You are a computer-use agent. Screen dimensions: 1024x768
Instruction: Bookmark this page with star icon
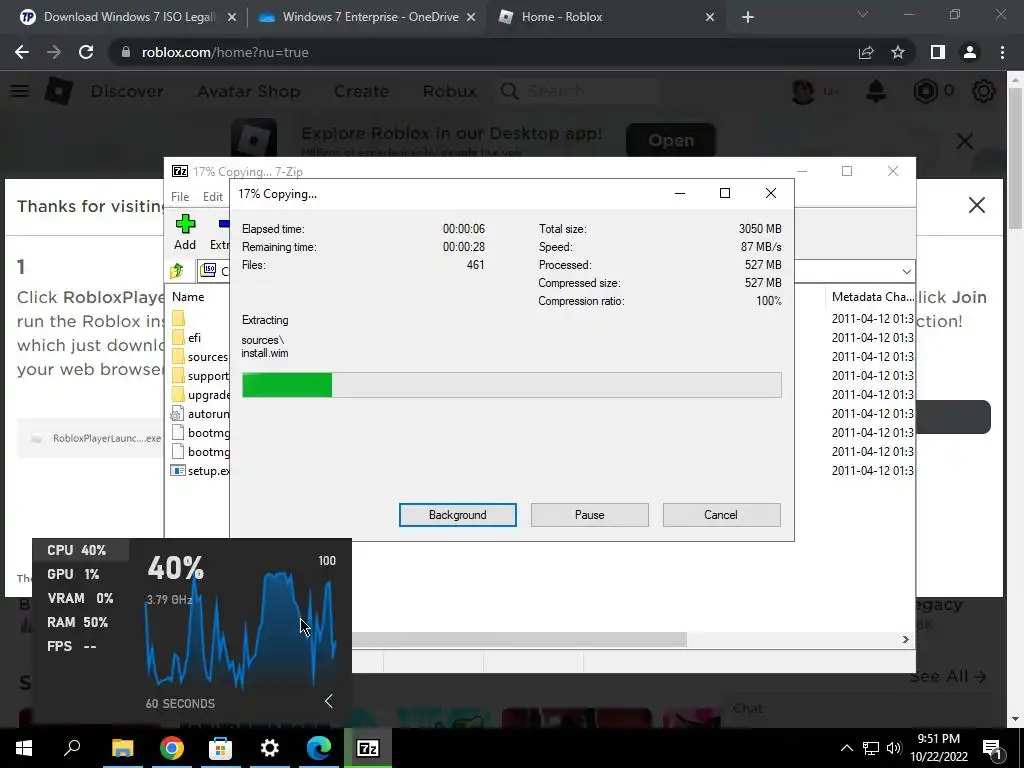click(898, 52)
